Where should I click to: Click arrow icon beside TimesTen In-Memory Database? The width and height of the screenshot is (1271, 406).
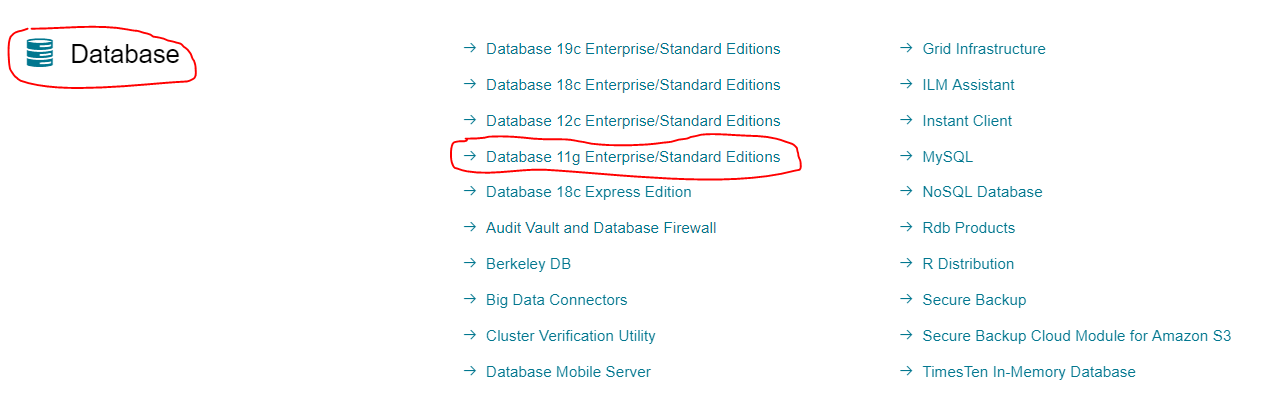906,371
